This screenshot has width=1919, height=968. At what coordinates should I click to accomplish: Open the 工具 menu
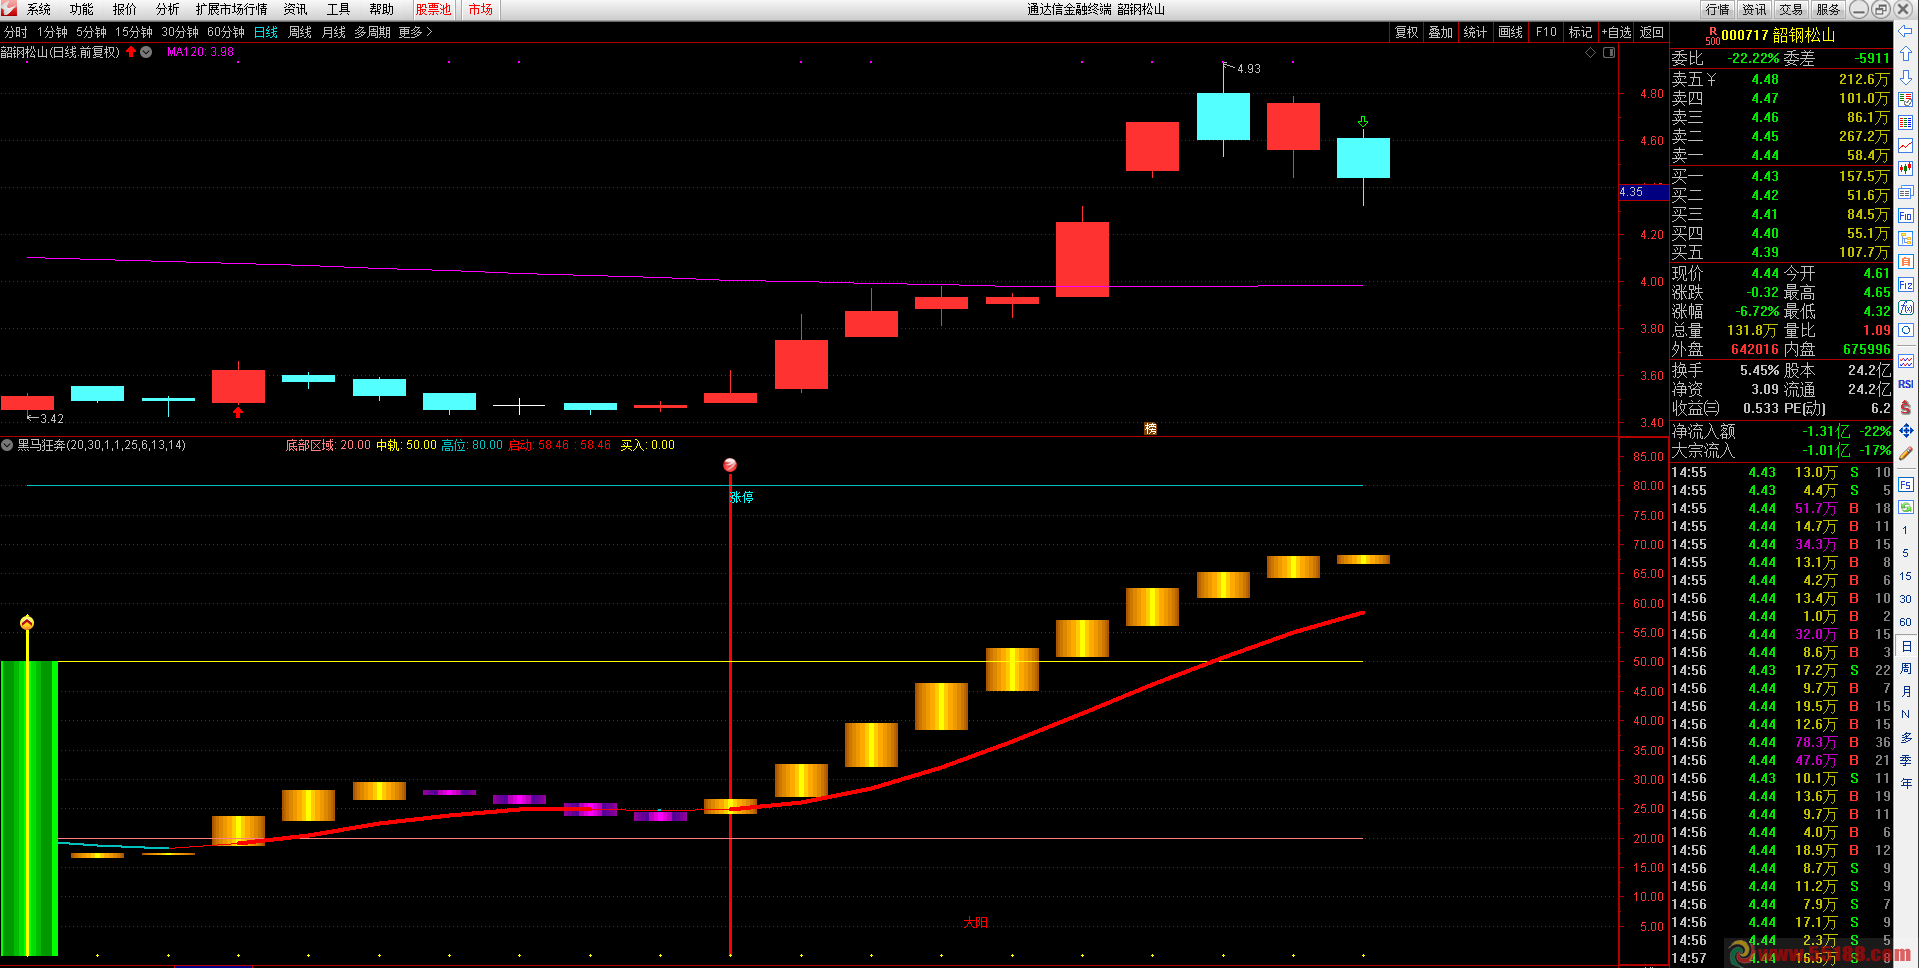[339, 9]
